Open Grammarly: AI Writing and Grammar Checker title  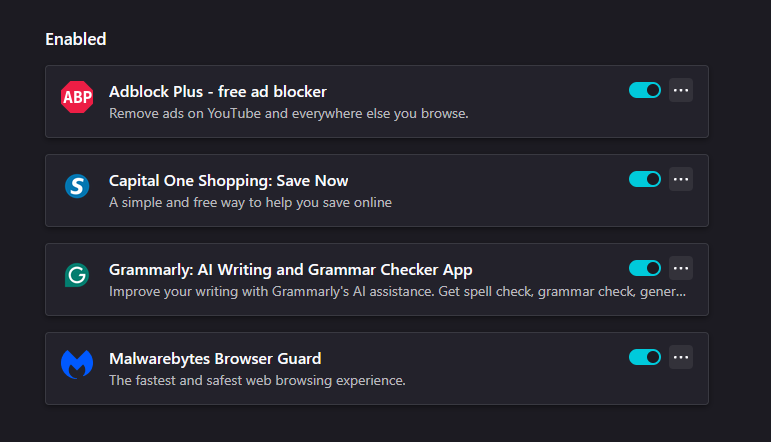(x=290, y=270)
